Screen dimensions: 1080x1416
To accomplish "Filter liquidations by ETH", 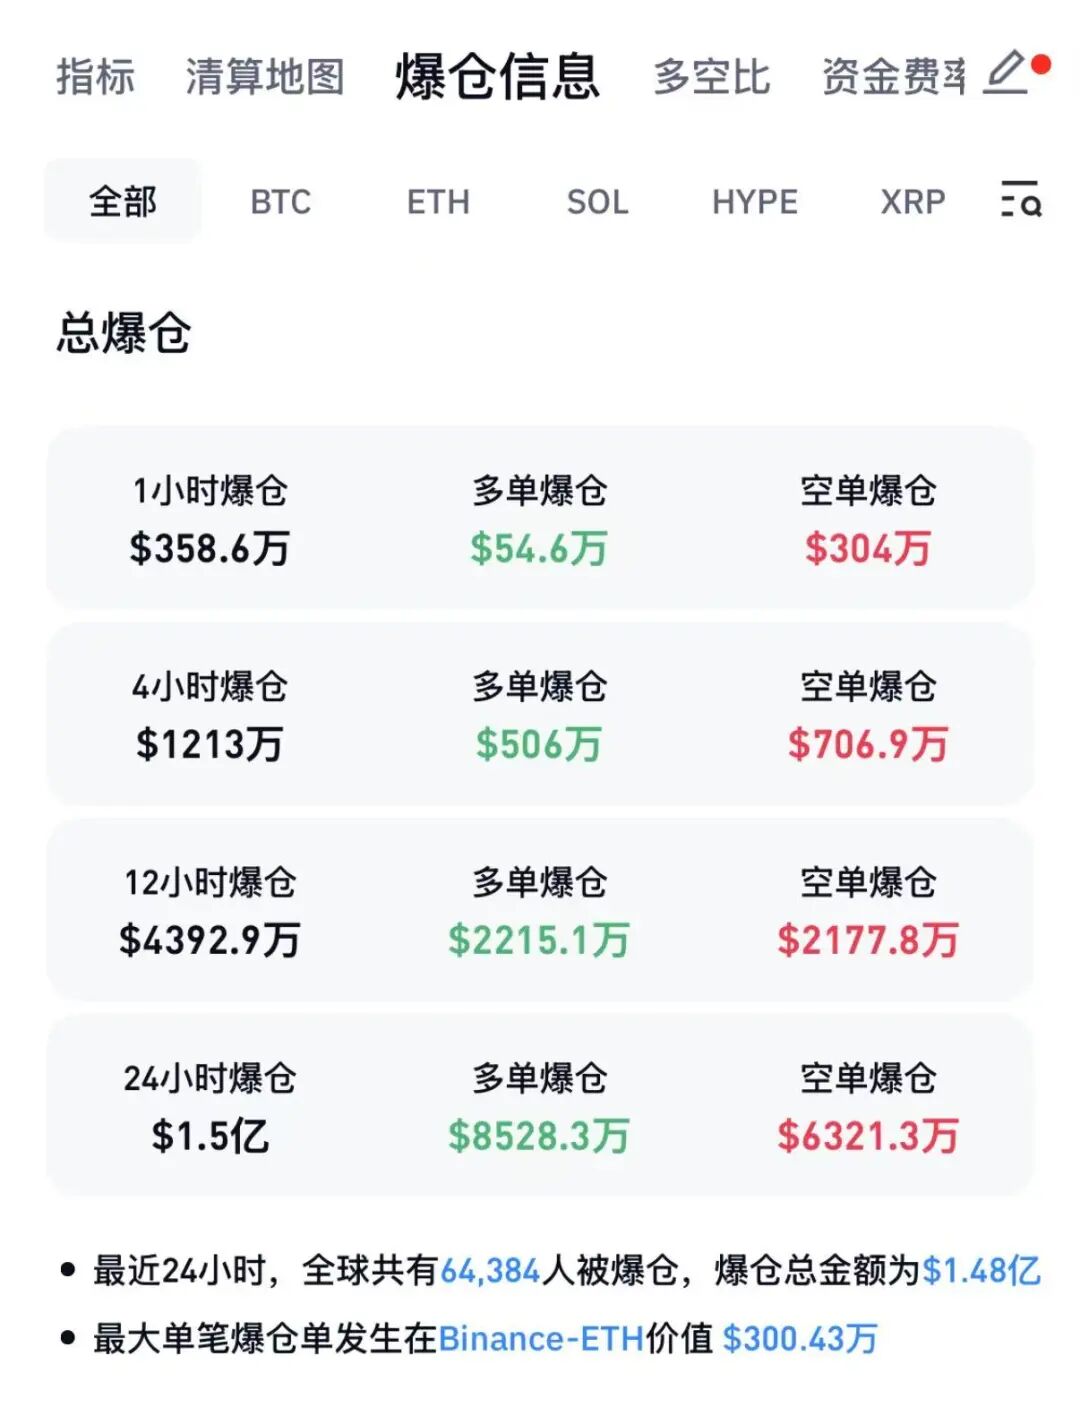I will pos(438,202).
